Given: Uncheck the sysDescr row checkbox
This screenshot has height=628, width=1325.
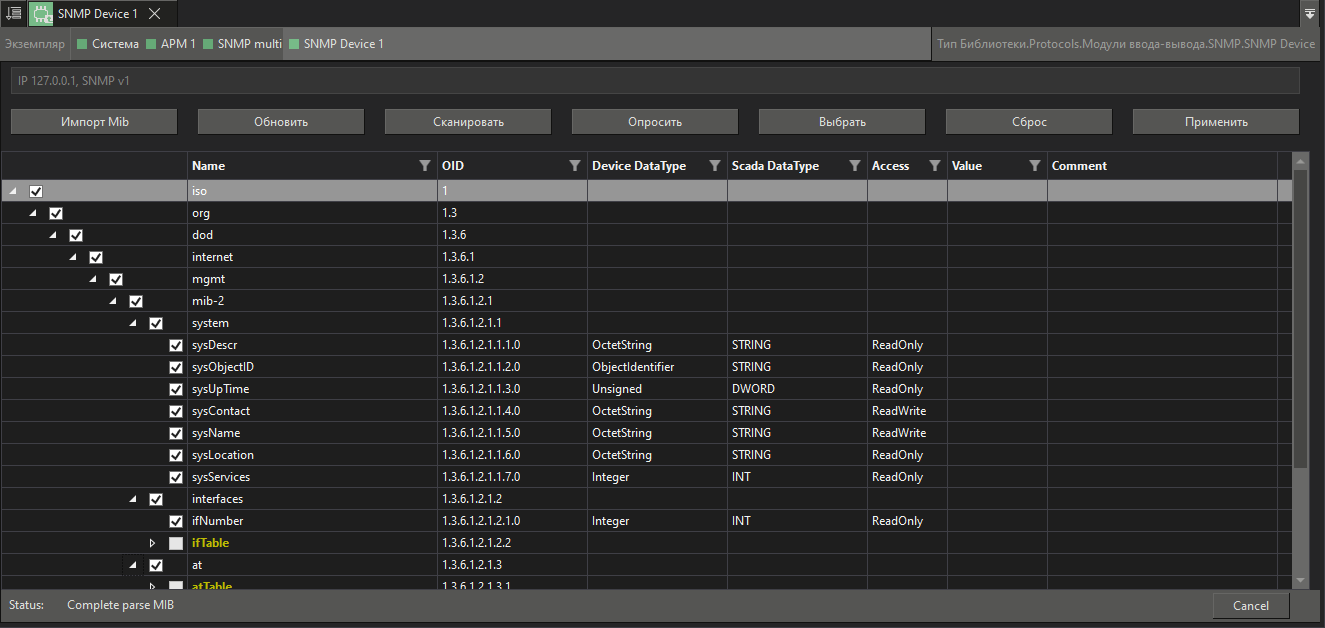Looking at the screenshot, I should pyautogui.click(x=175, y=344).
